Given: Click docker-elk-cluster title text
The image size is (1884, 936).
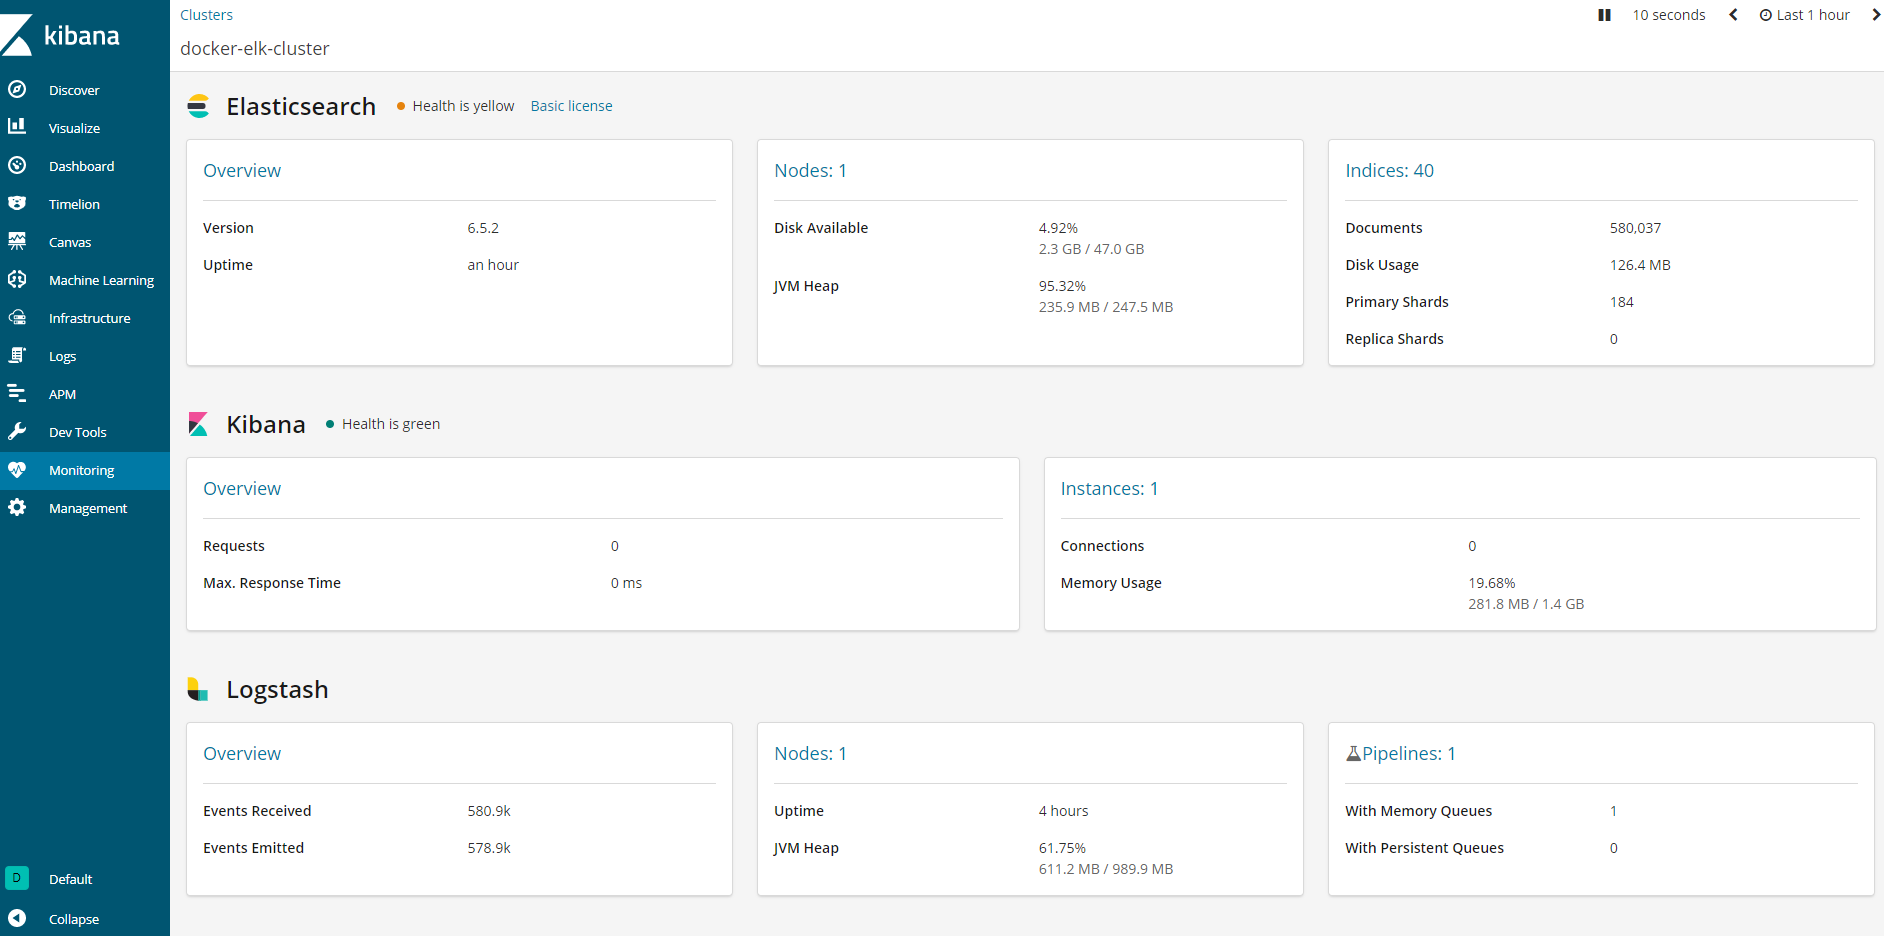Looking at the screenshot, I should pyautogui.click(x=254, y=49).
